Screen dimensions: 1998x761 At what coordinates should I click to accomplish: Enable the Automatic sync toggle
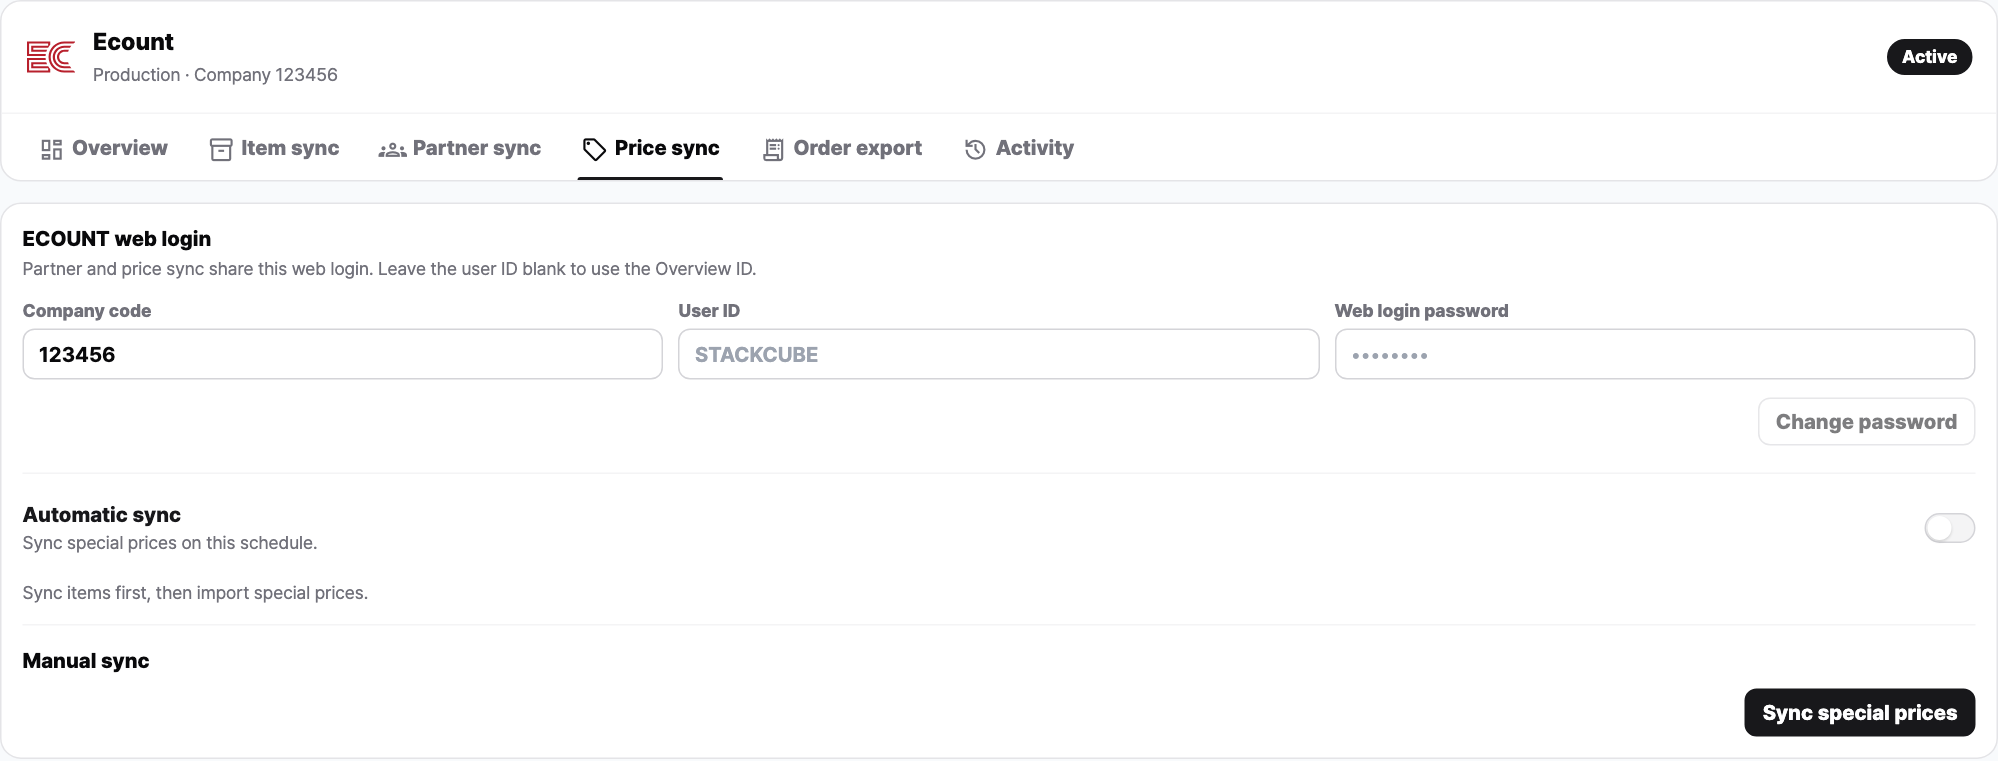[x=1949, y=528]
